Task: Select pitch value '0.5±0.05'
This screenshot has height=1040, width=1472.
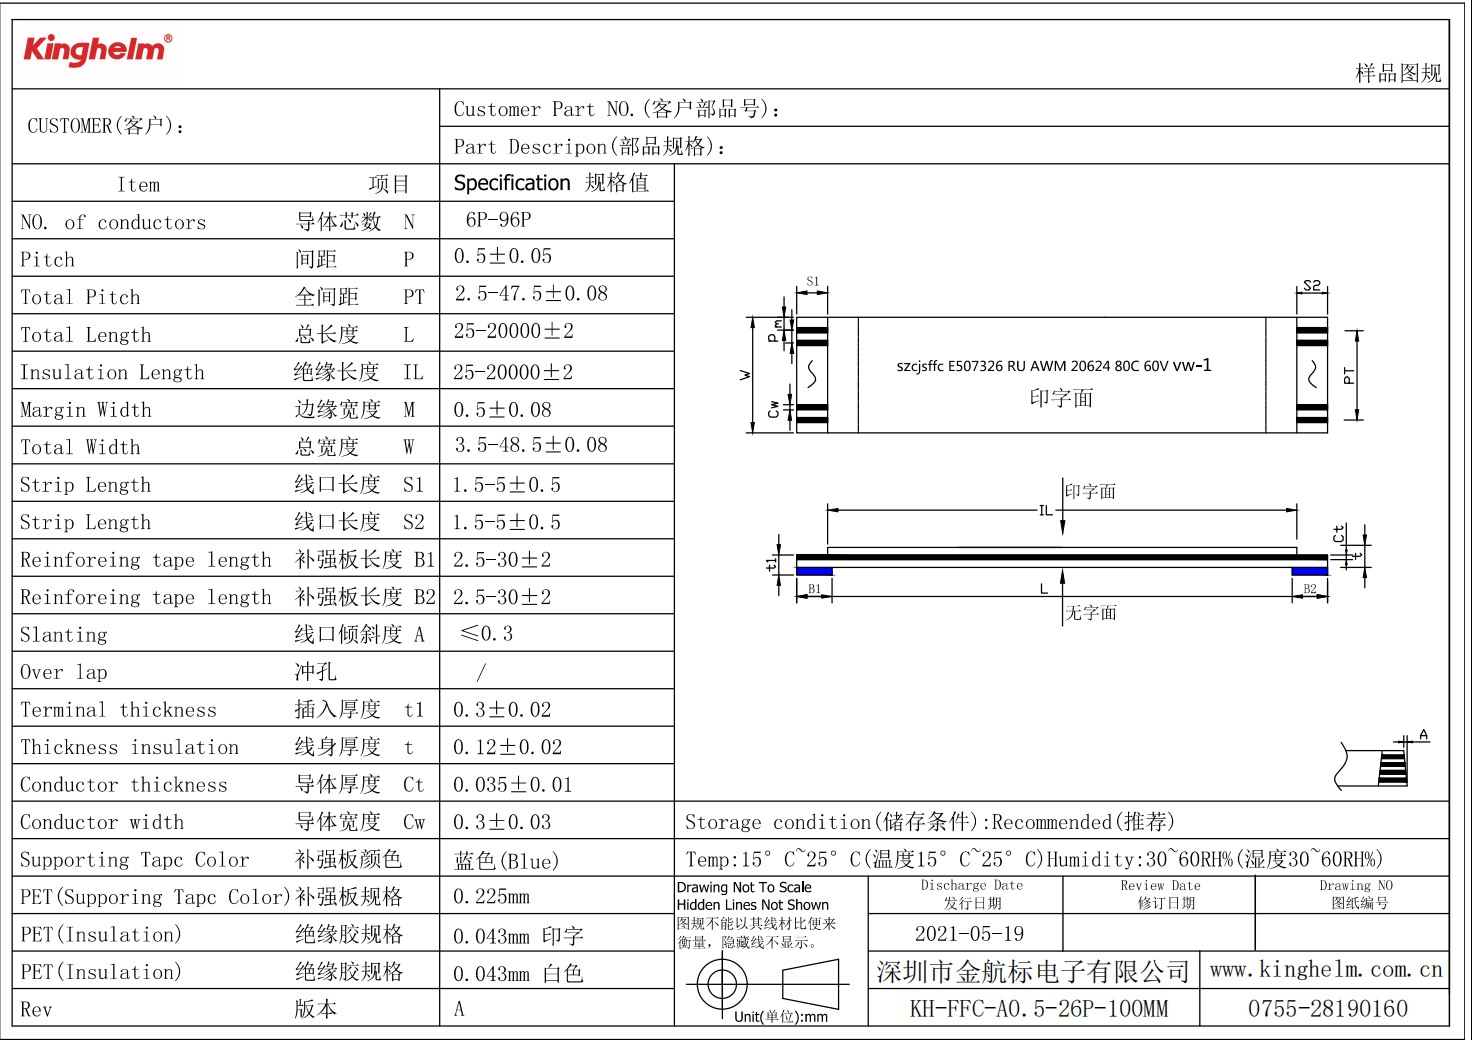Action: pos(503,257)
